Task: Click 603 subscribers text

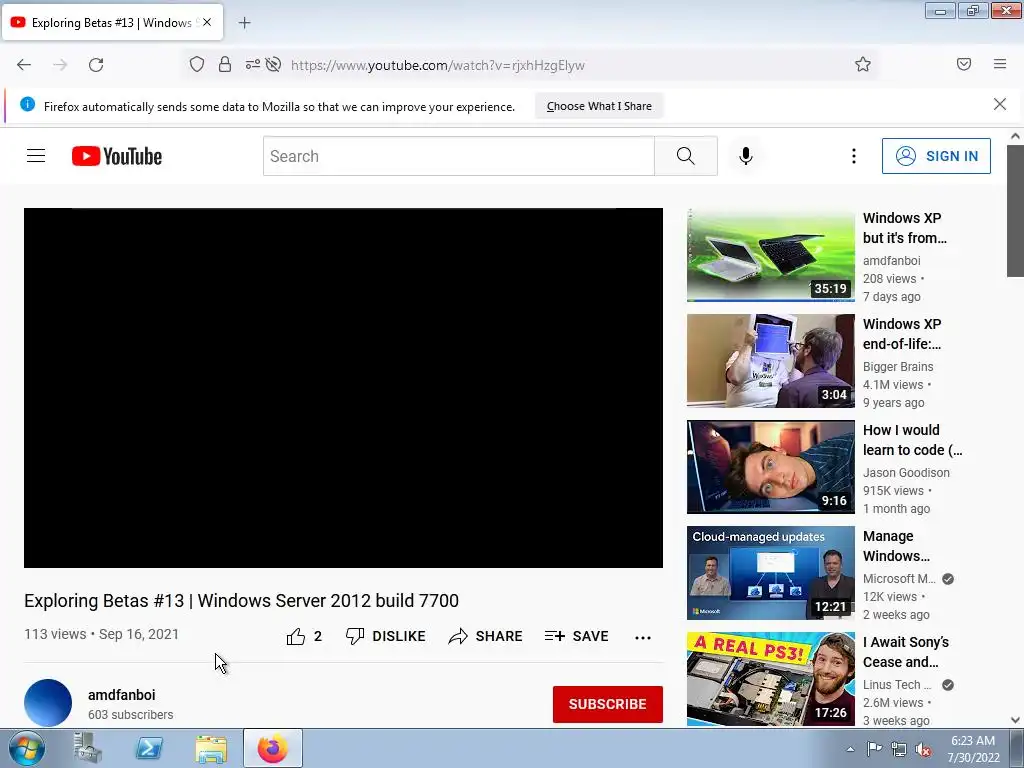Action: click(131, 714)
